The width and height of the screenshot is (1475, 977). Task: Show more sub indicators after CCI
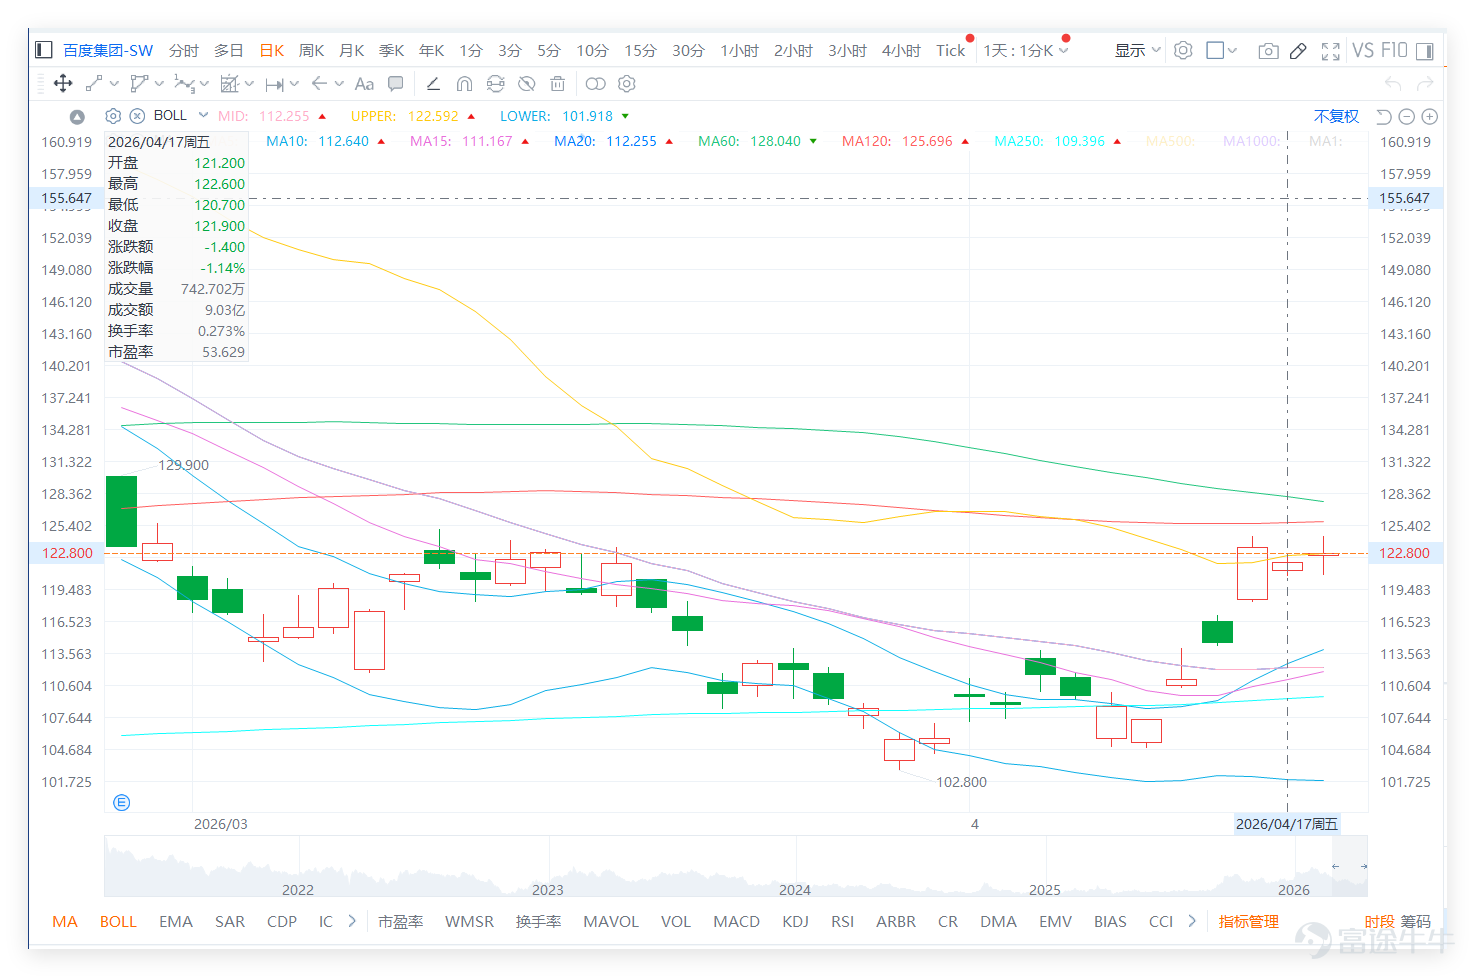point(1192,921)
